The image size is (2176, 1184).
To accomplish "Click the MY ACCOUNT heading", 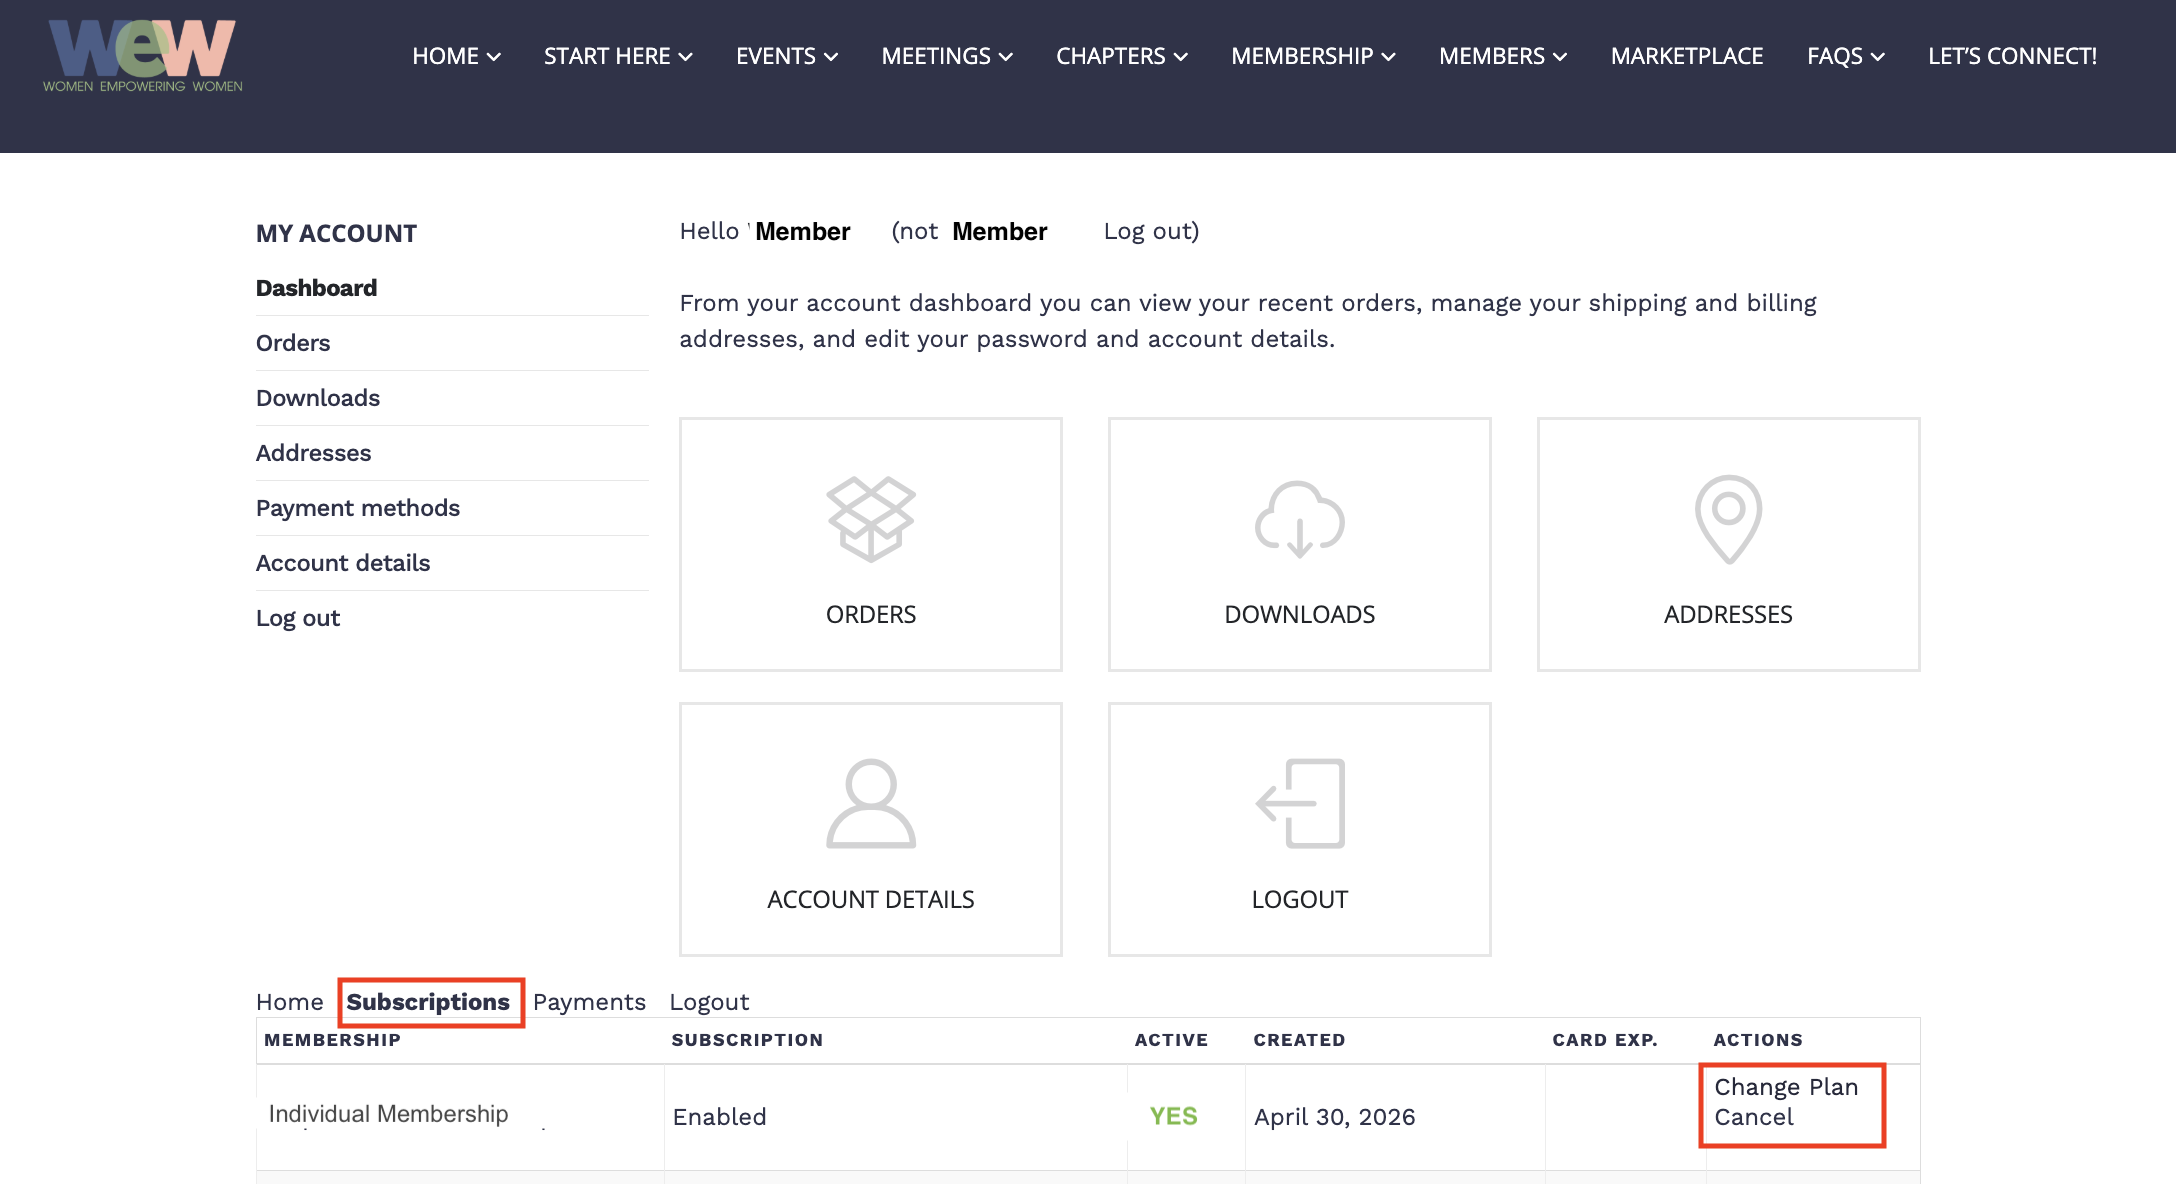I will click(336, 234).
